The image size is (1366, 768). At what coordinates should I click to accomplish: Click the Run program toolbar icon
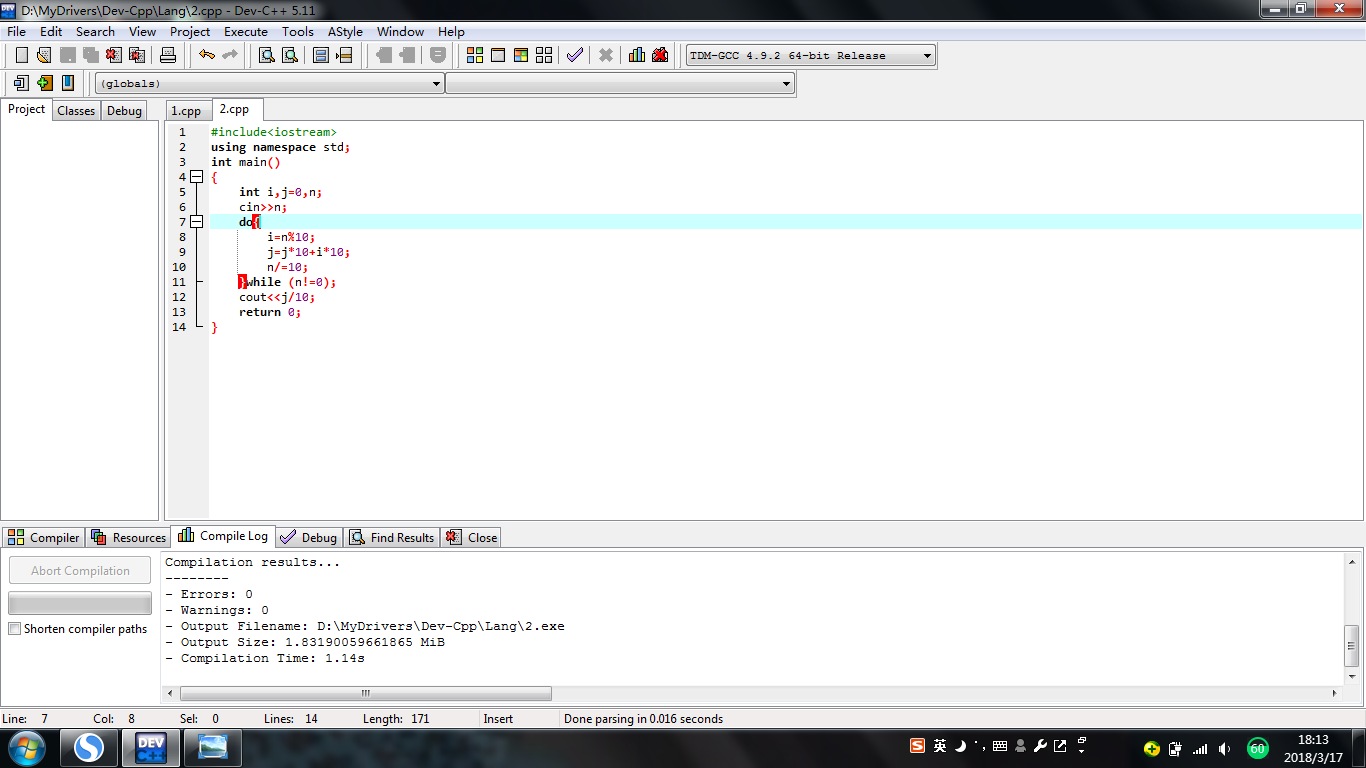[x=498, y=55]
